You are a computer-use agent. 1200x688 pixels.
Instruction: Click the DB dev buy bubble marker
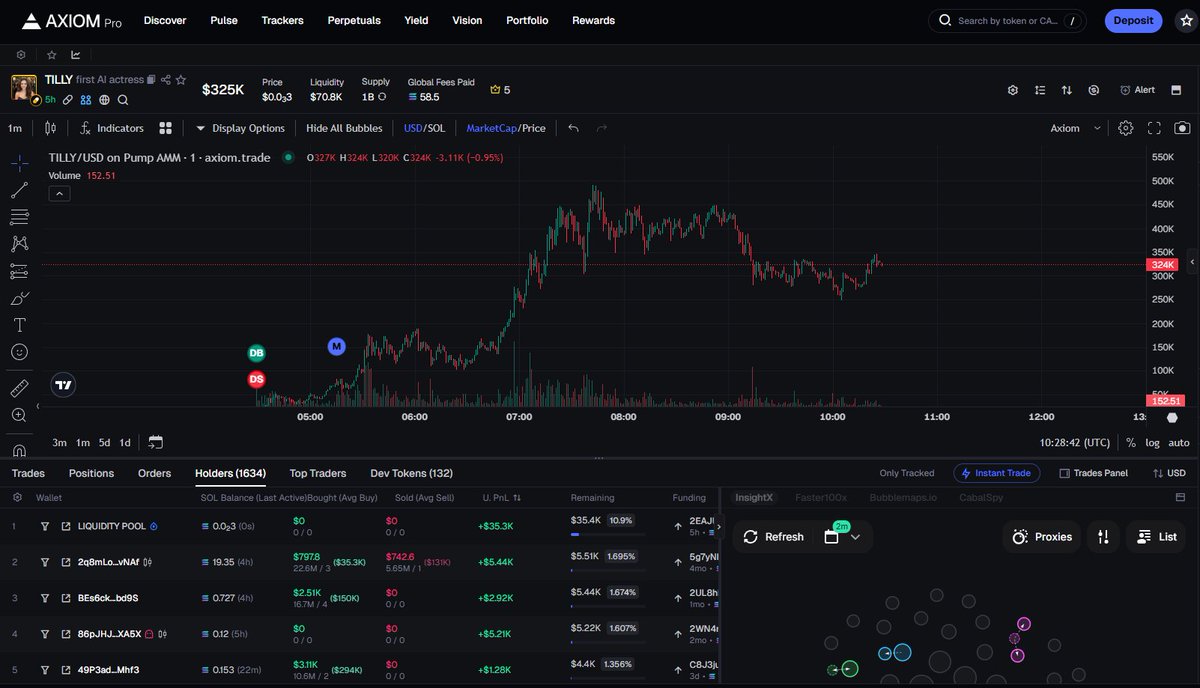(257, 353)
